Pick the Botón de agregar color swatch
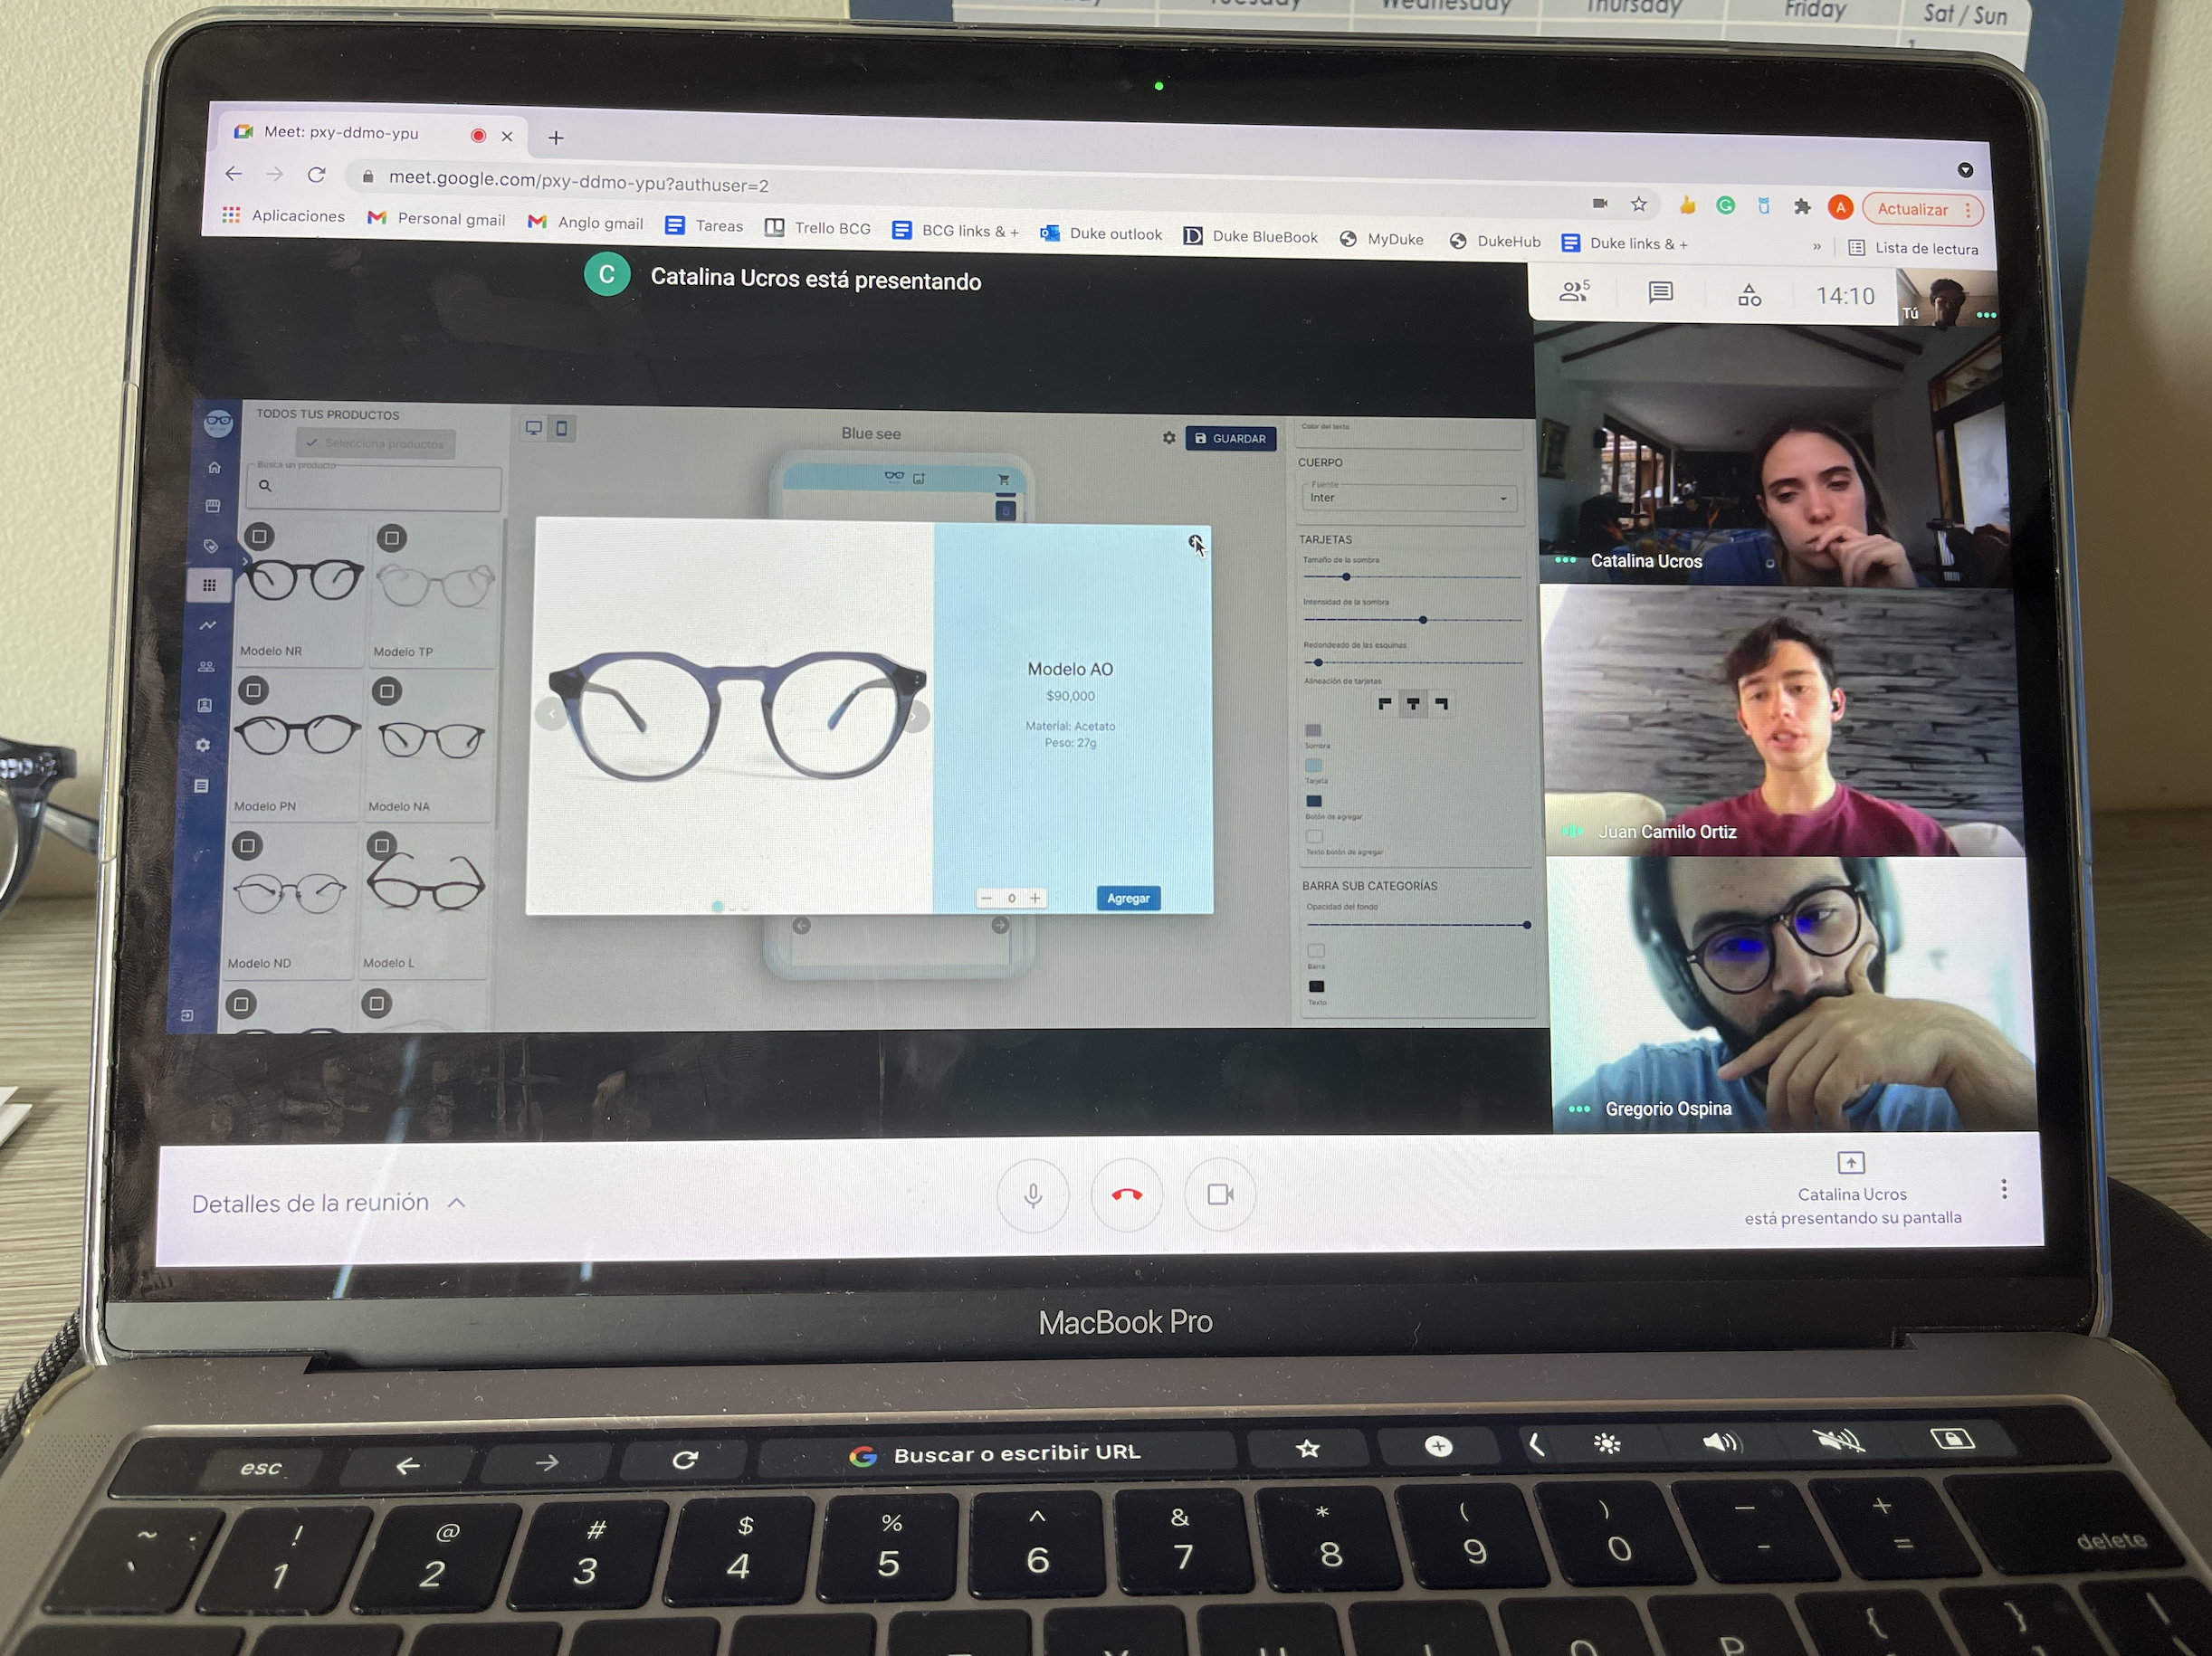Viewport: 2212px width, 1656px height. click(1314, 801)
